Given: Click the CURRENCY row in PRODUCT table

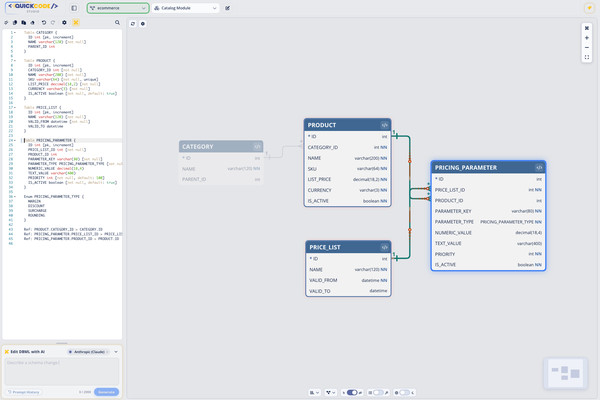Looking at the screenshot, I should [x=347, y=190].
